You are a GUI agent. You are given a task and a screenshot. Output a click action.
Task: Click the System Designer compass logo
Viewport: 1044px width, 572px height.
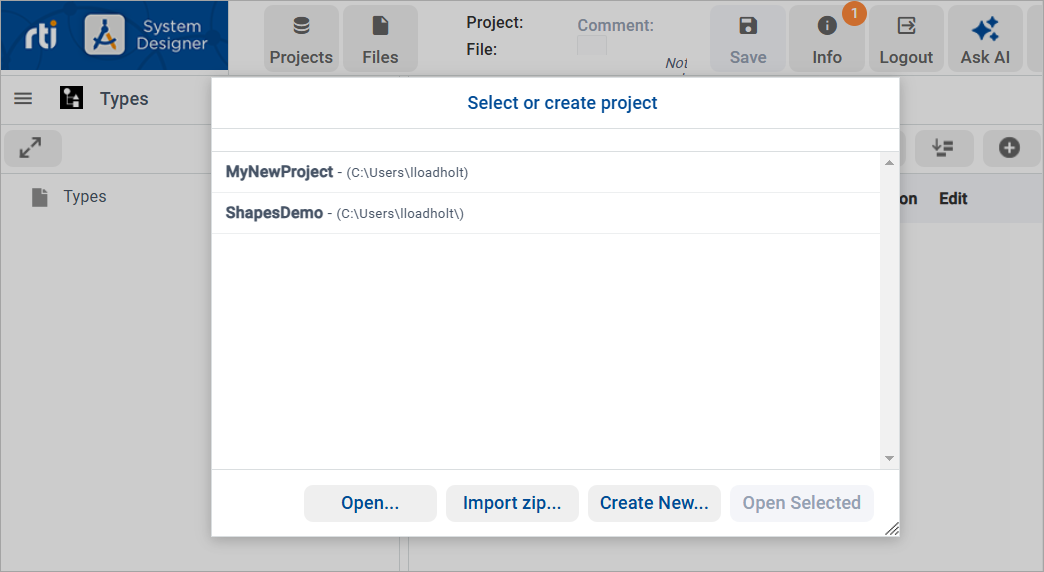point(104,35)
